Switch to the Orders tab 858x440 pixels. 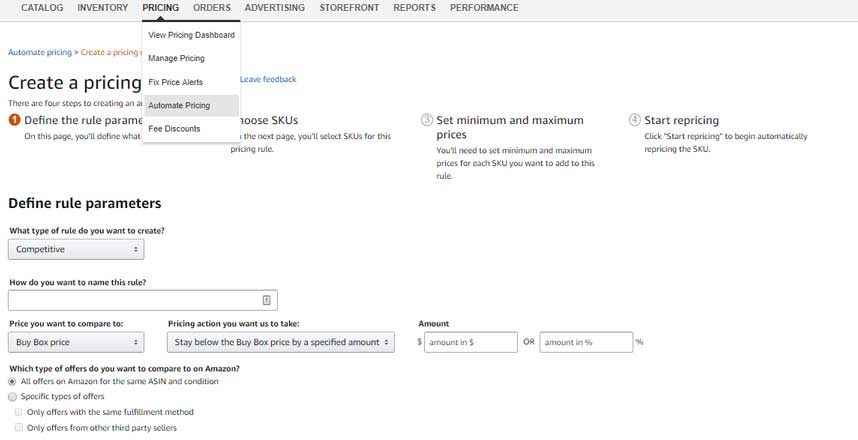coord(212,8)
